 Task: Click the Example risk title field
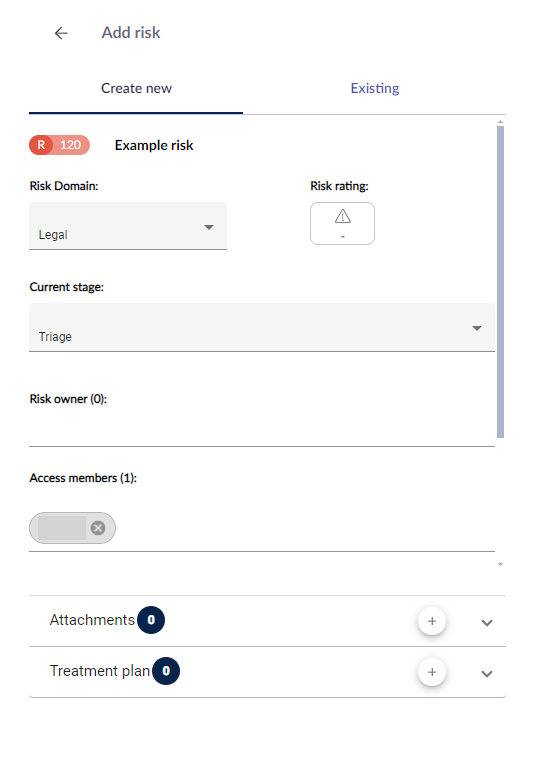tap(154, 145)
